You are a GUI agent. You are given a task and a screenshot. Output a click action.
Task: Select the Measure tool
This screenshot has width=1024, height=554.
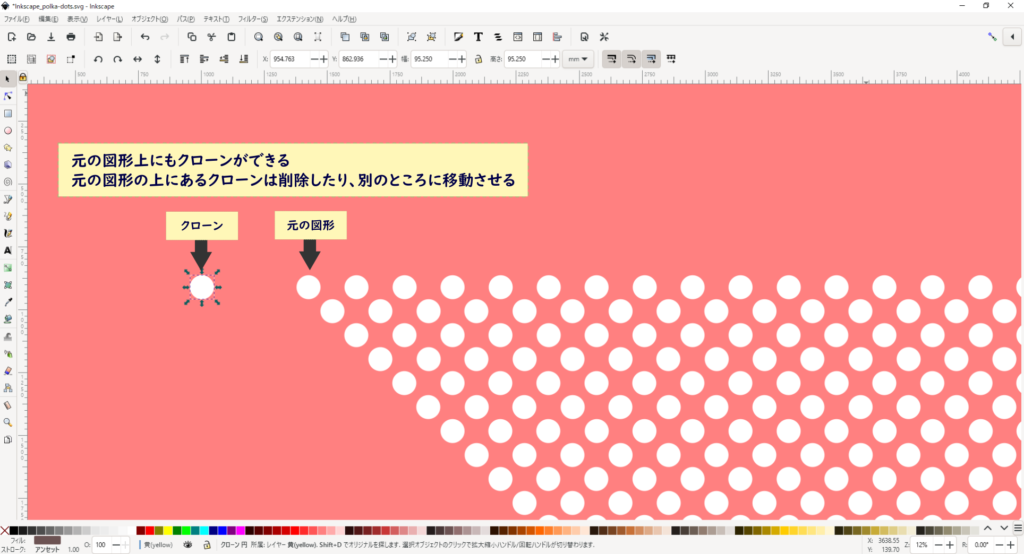point(8,405)
